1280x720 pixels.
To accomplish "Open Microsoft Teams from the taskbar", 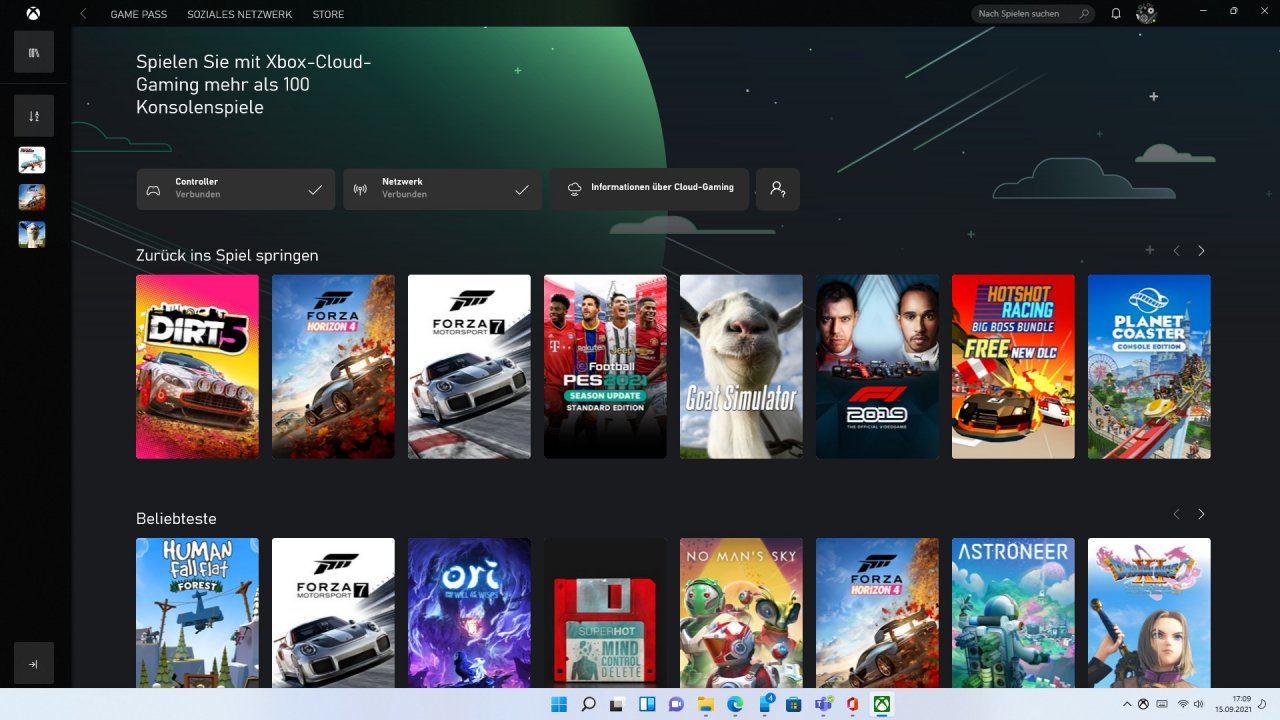I will tap(823, 704).
